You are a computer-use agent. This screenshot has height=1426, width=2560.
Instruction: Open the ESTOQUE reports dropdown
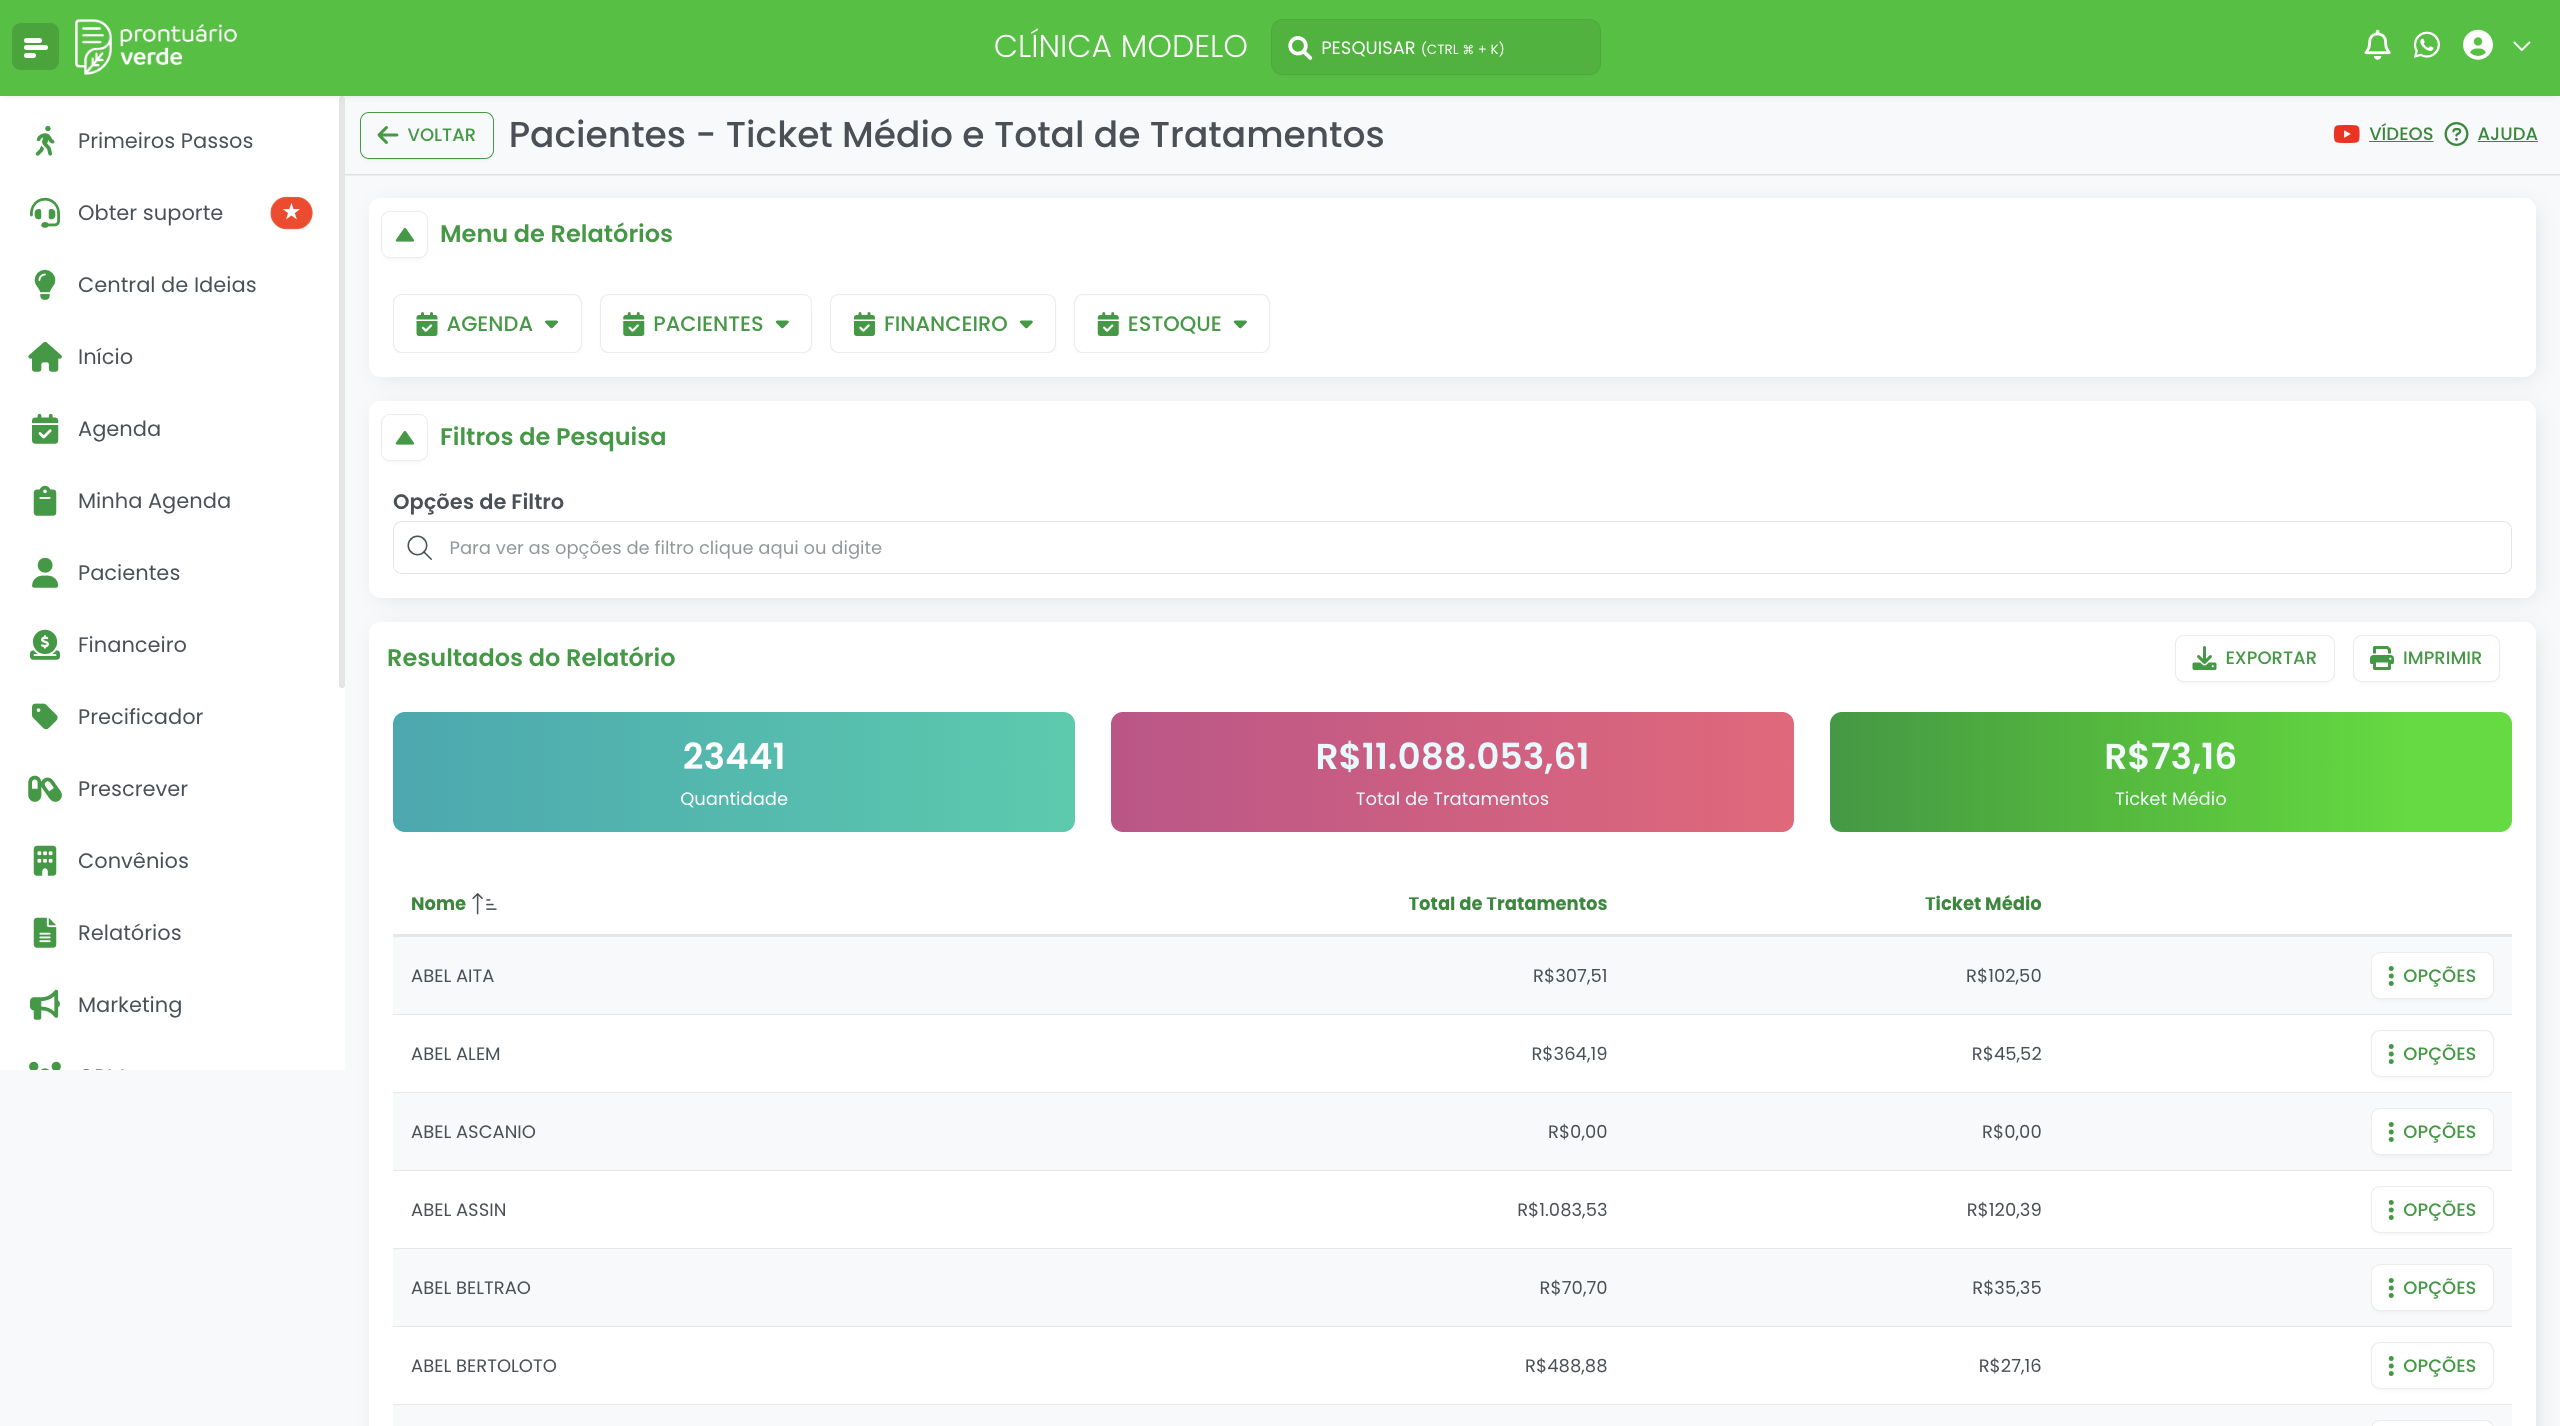pos(1171,324)
